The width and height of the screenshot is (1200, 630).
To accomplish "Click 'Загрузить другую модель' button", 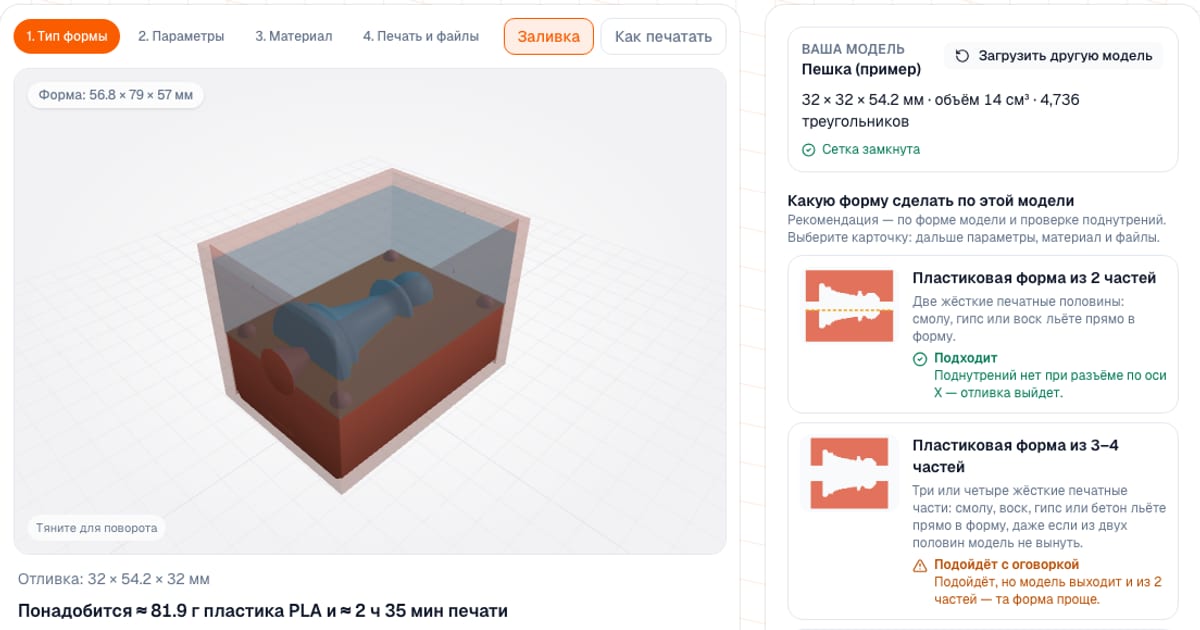I will tap(1054, 56).
